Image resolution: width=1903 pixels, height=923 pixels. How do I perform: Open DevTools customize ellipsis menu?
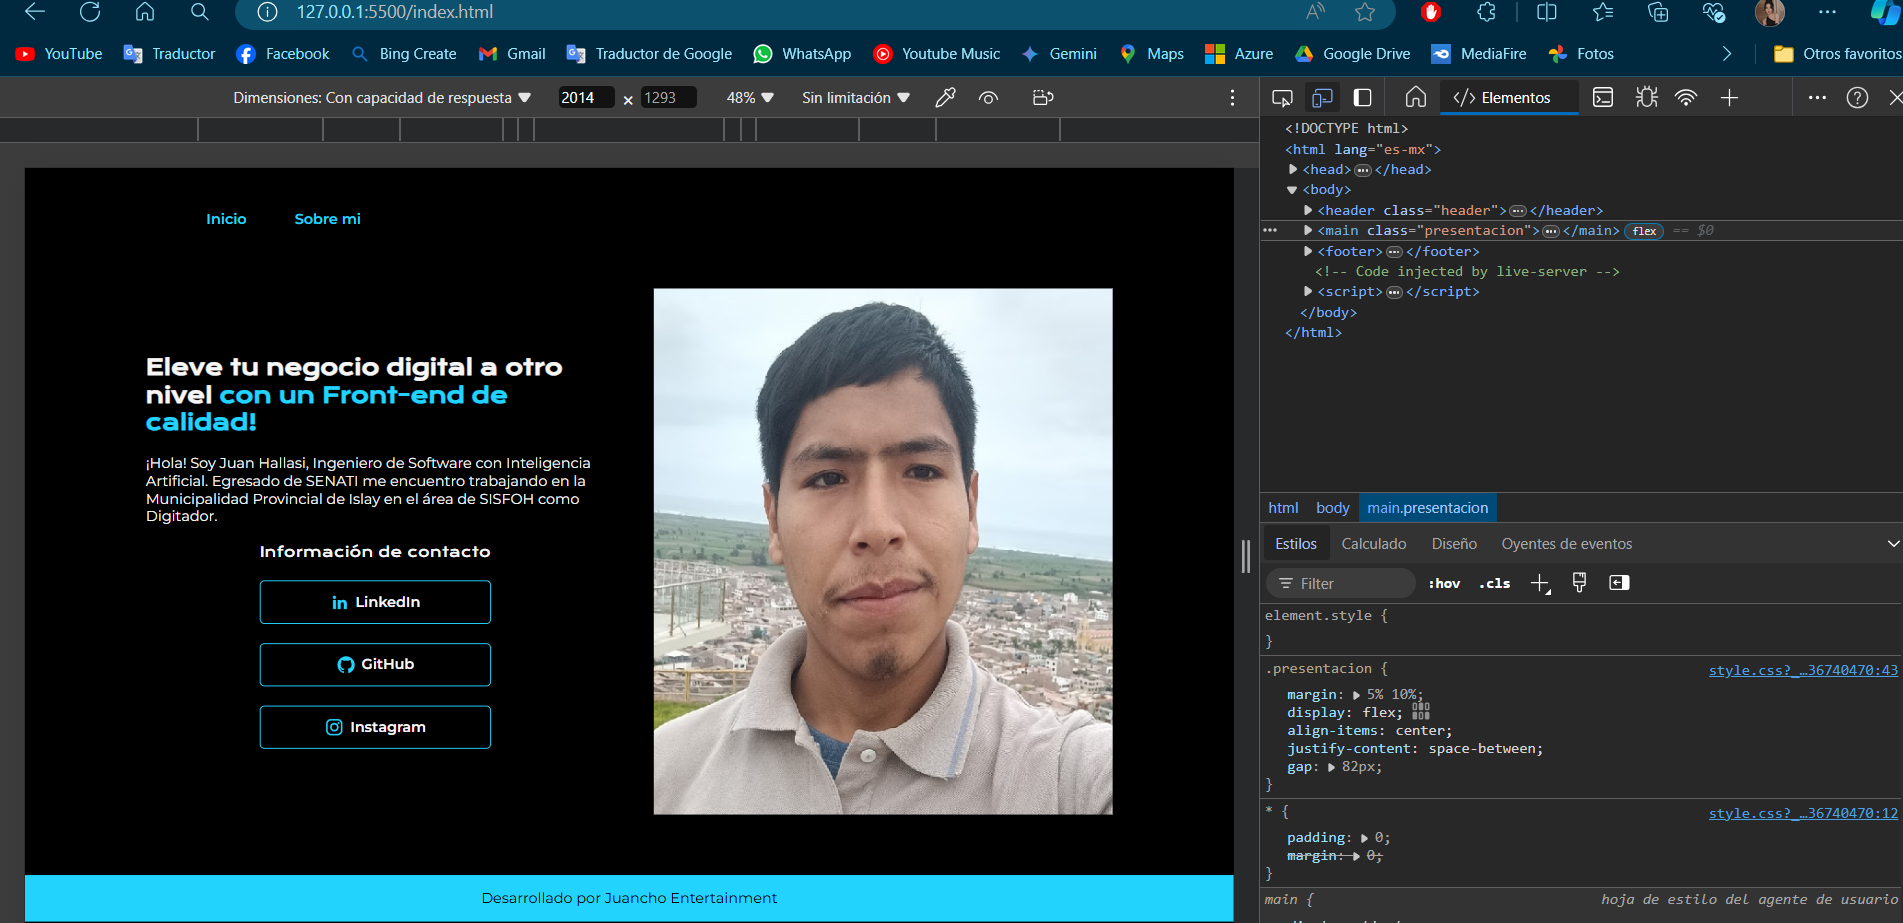click(1818, 98)
